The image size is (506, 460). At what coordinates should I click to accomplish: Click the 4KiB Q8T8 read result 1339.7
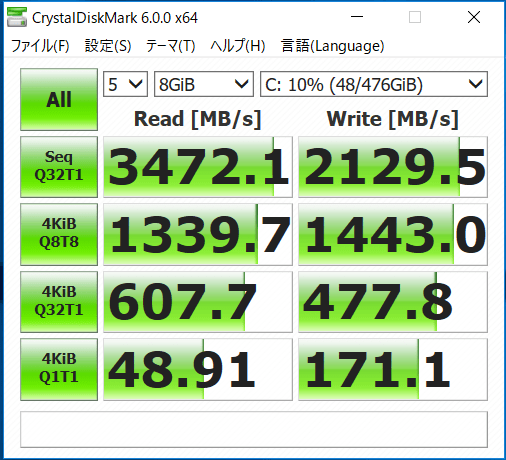pos(198,234)
